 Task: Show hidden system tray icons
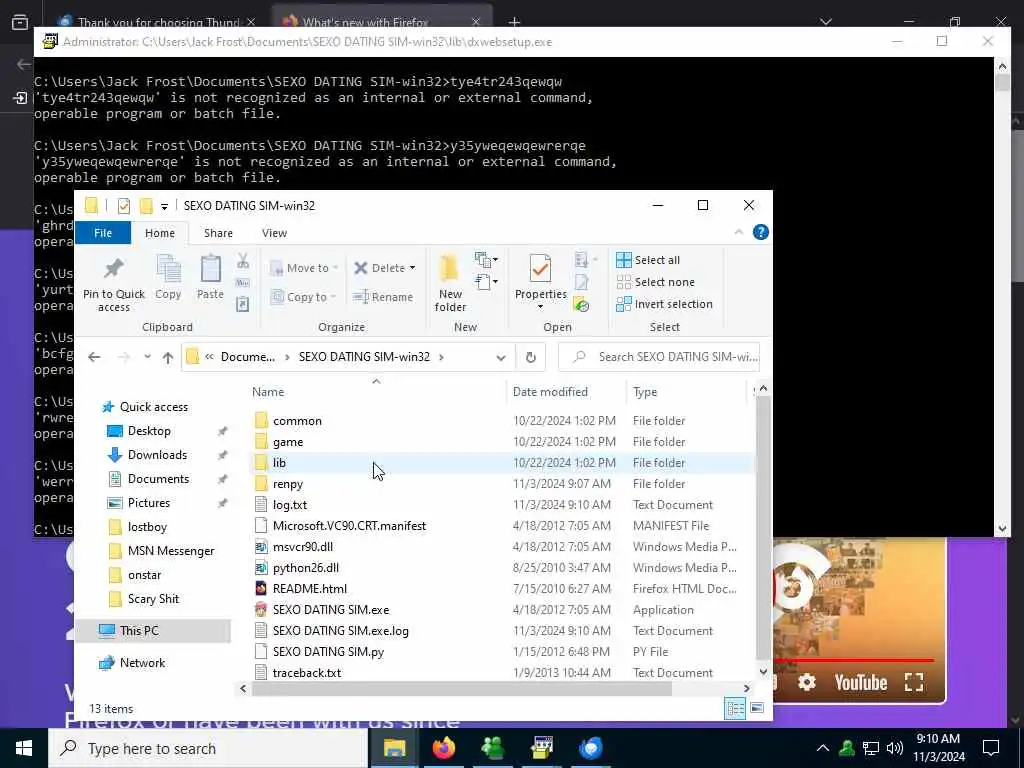pos(823,748)
